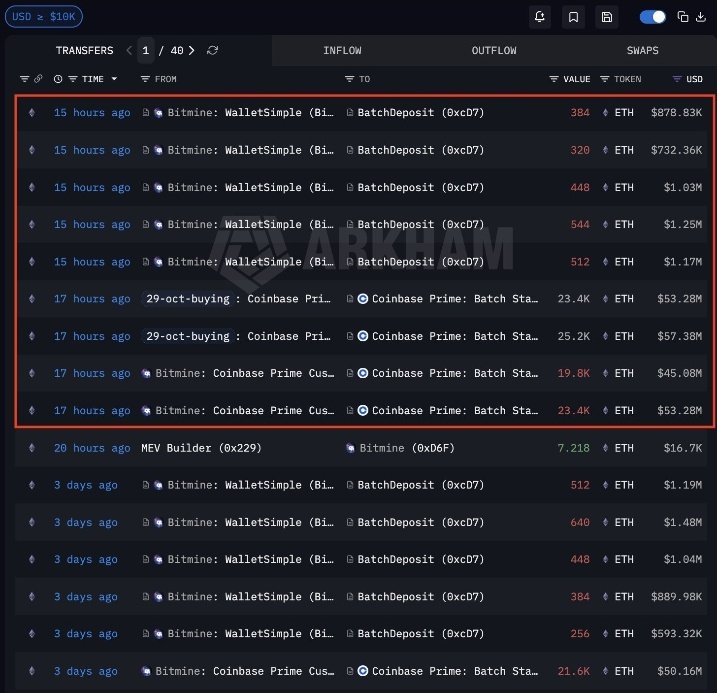Open BatchDeposit (0xcD7) in $1.03M row
Image resolution: width=717 pixels, height=693 pixels.
coord(420,187)
